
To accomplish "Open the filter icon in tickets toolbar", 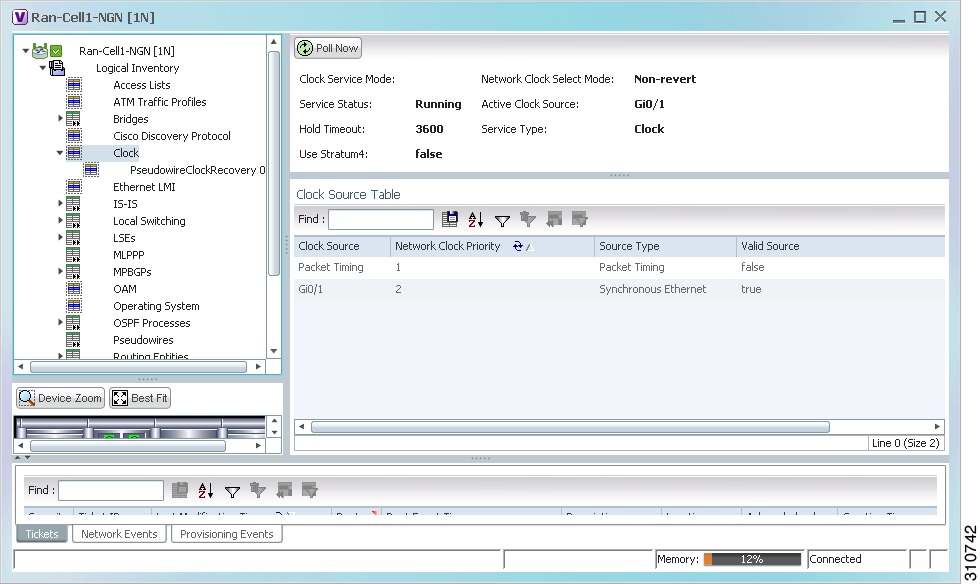I will point(232,491).
